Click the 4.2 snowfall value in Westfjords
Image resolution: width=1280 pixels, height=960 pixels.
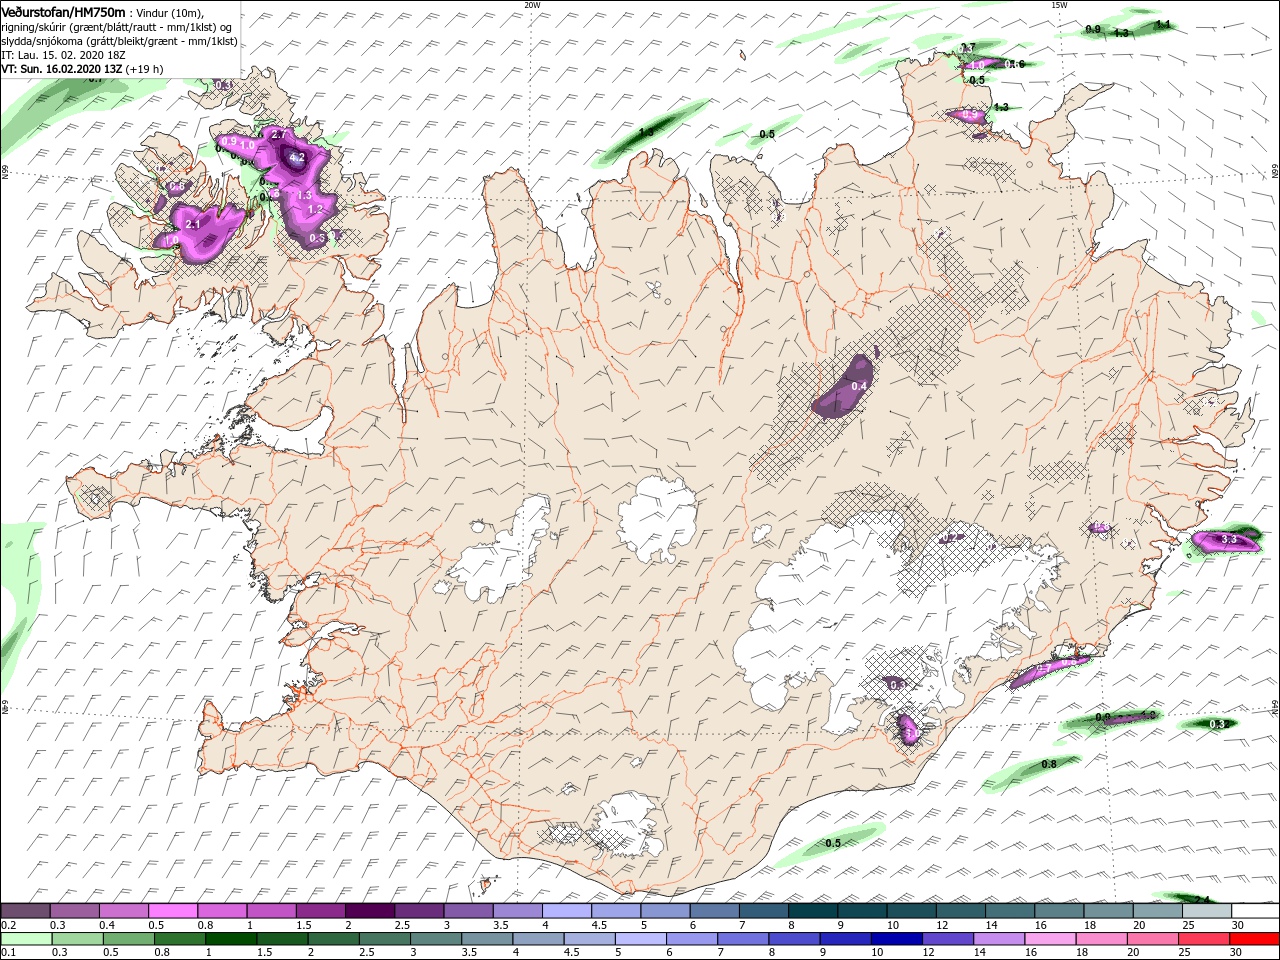pos(297,158)
